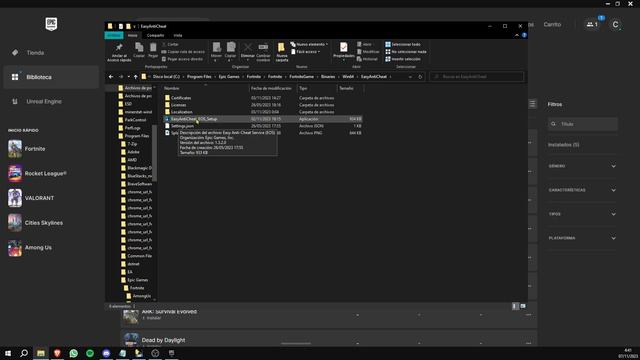
Task: Open the profile avatar C in launcher
Action: click(615, 24)
